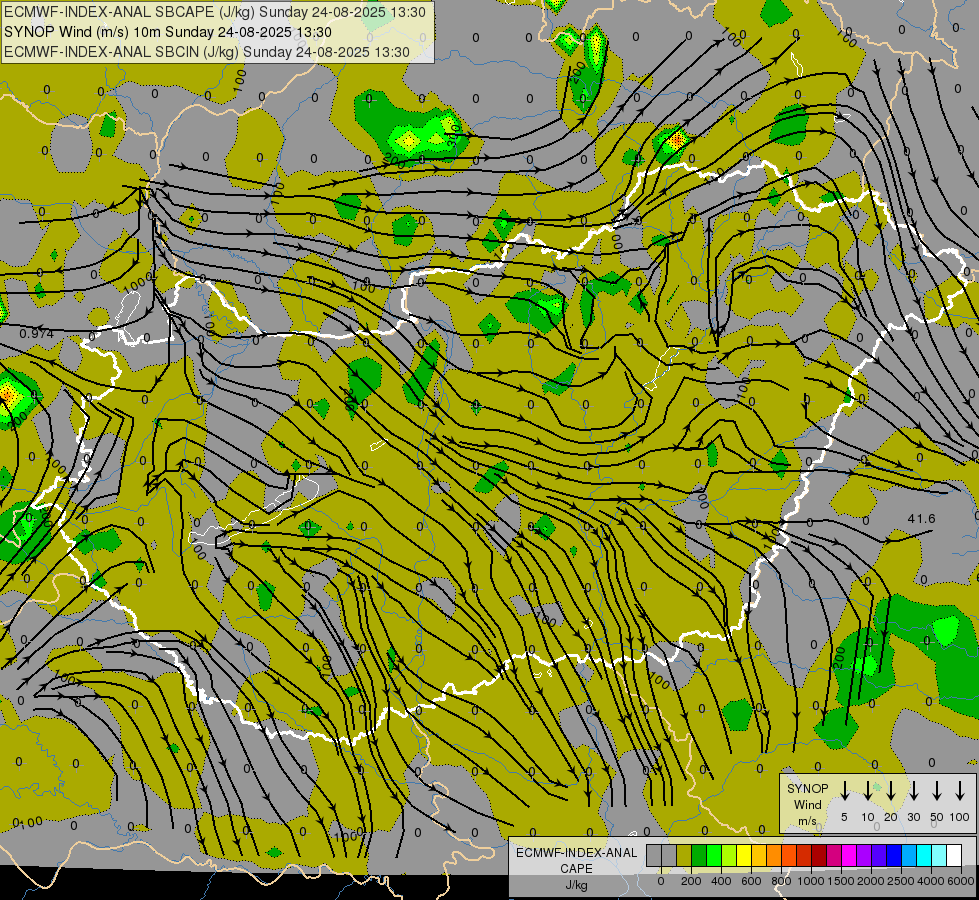Click the SBCAPE title line at top
Screen dimensions: 979x900
pos(215,12)
